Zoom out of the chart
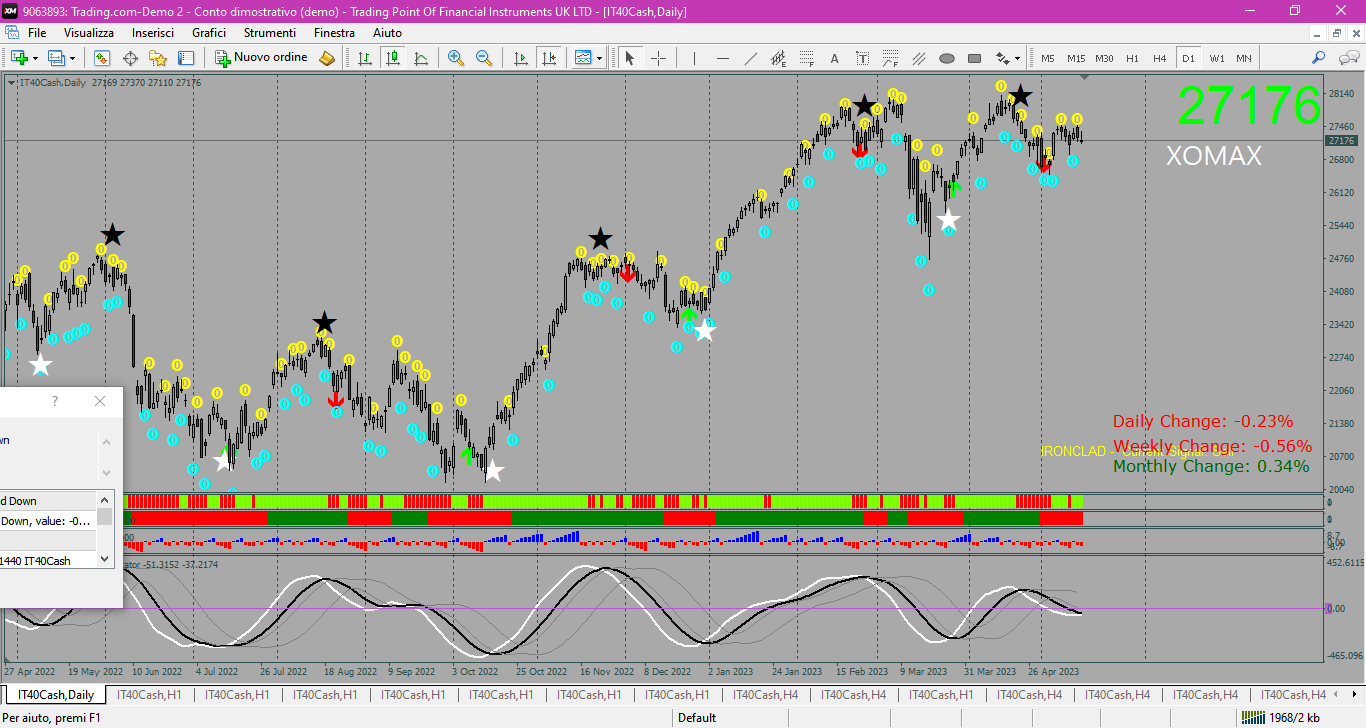 (484, 58)
